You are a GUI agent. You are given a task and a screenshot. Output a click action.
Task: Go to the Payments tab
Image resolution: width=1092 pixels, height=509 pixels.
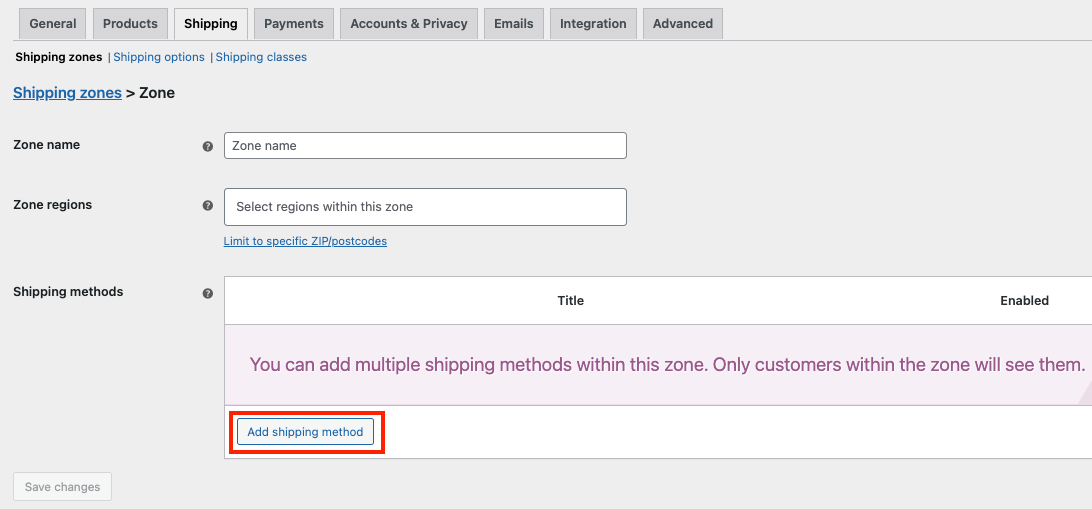point(294,24)
